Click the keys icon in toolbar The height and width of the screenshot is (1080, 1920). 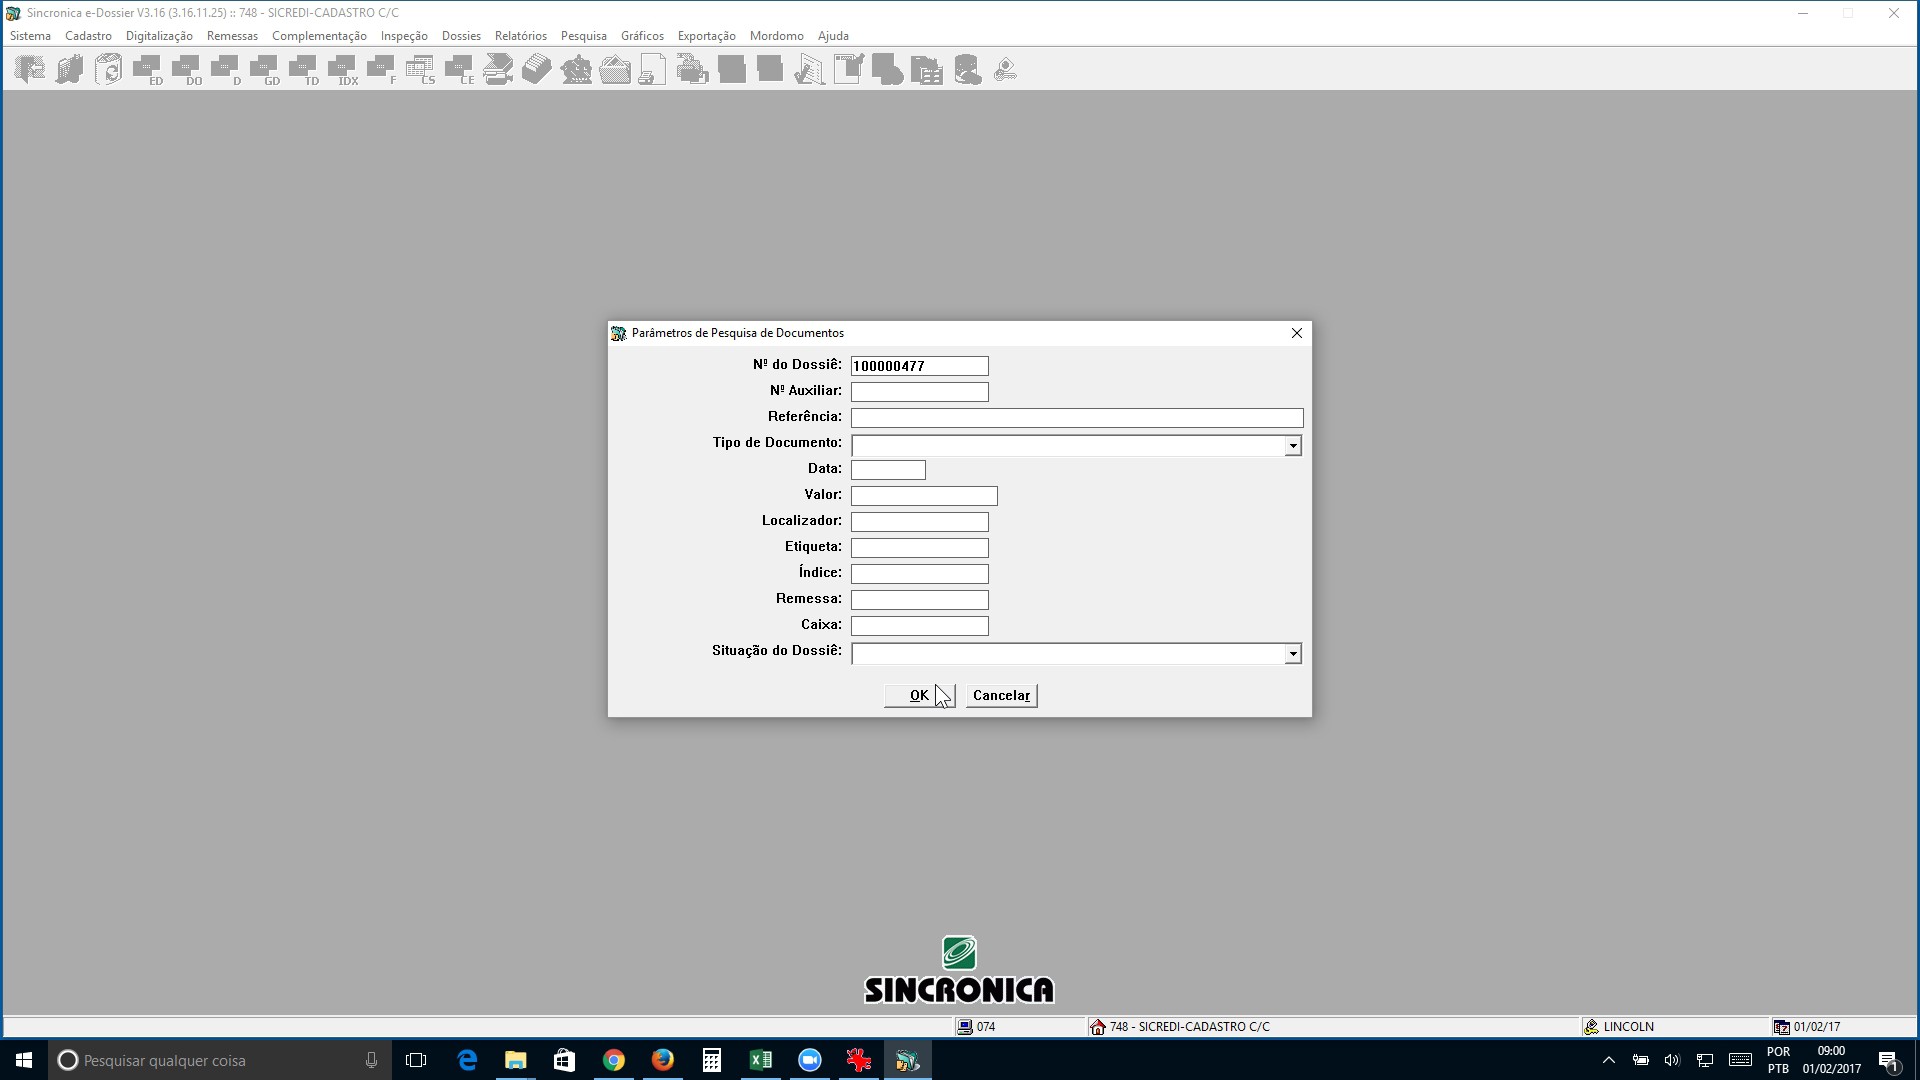coord(1006,70)
